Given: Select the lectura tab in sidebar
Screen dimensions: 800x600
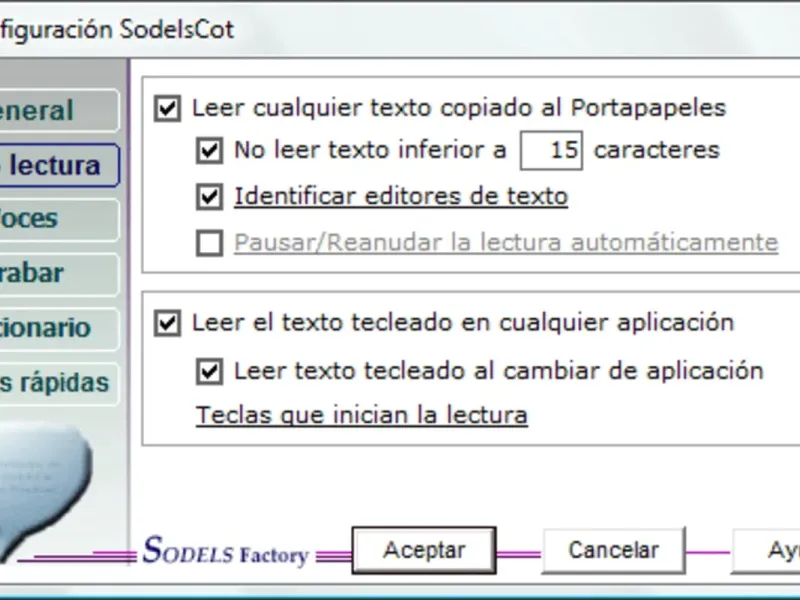Looking at the screenshot, I should click(x=59, y=165).
